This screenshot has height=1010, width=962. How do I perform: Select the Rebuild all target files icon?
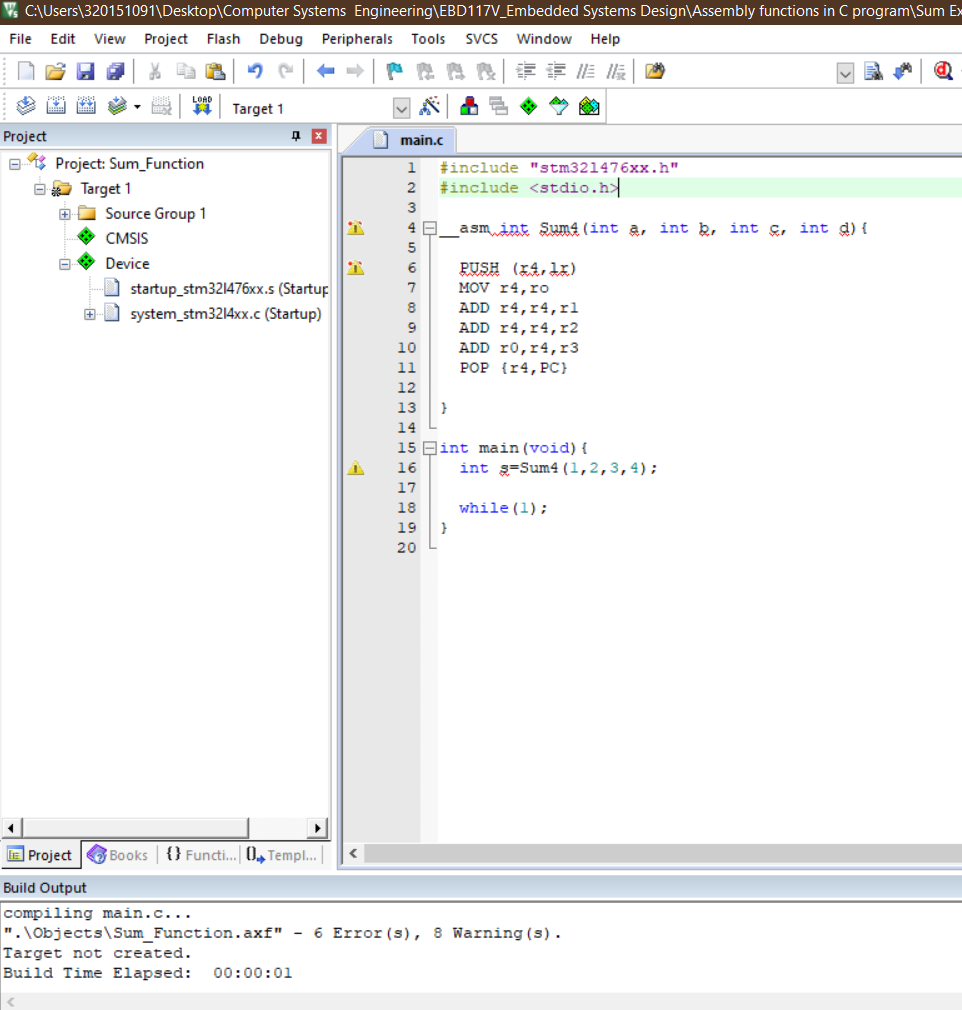click(x=87, y=106)
